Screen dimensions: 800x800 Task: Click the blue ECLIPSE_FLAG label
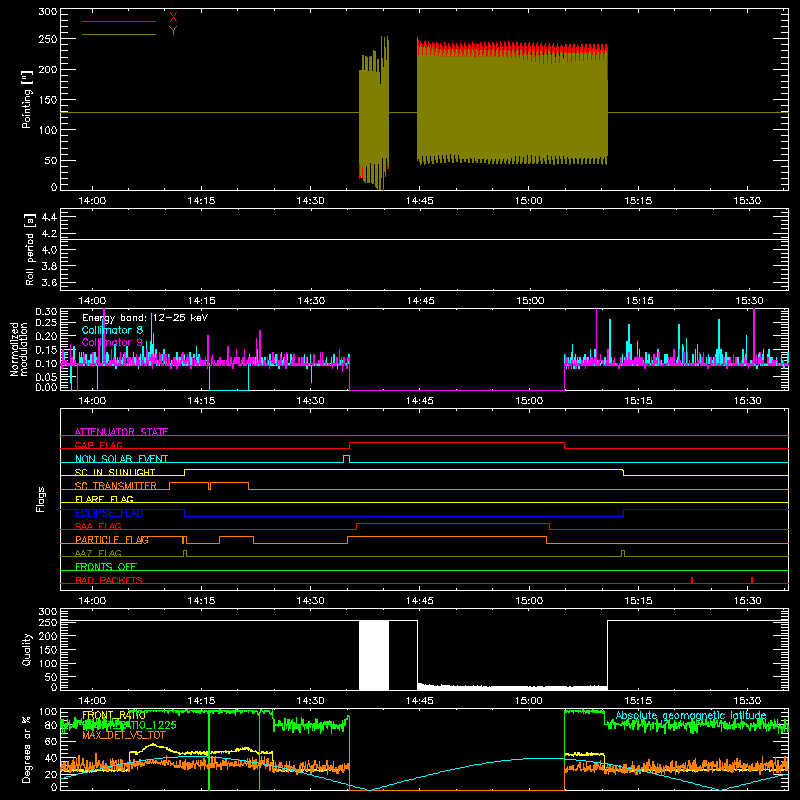click(109, 513)
